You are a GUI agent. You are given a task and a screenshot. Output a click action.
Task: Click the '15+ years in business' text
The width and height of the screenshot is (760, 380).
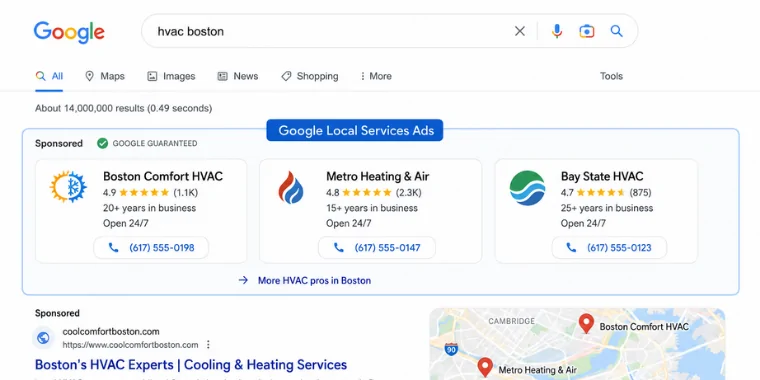tap(372, 208)
